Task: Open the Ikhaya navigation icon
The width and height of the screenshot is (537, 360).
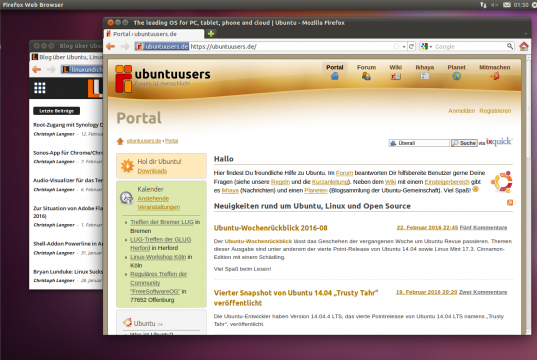Action: pyautogui.click(x=425, y=76)
